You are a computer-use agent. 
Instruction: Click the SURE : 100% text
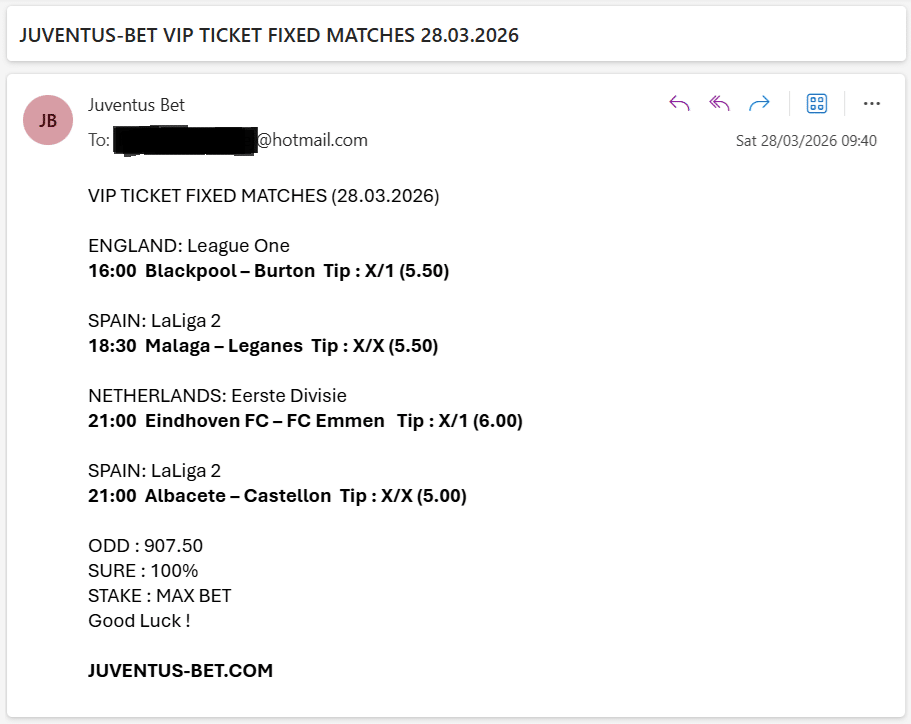(143, 571)
